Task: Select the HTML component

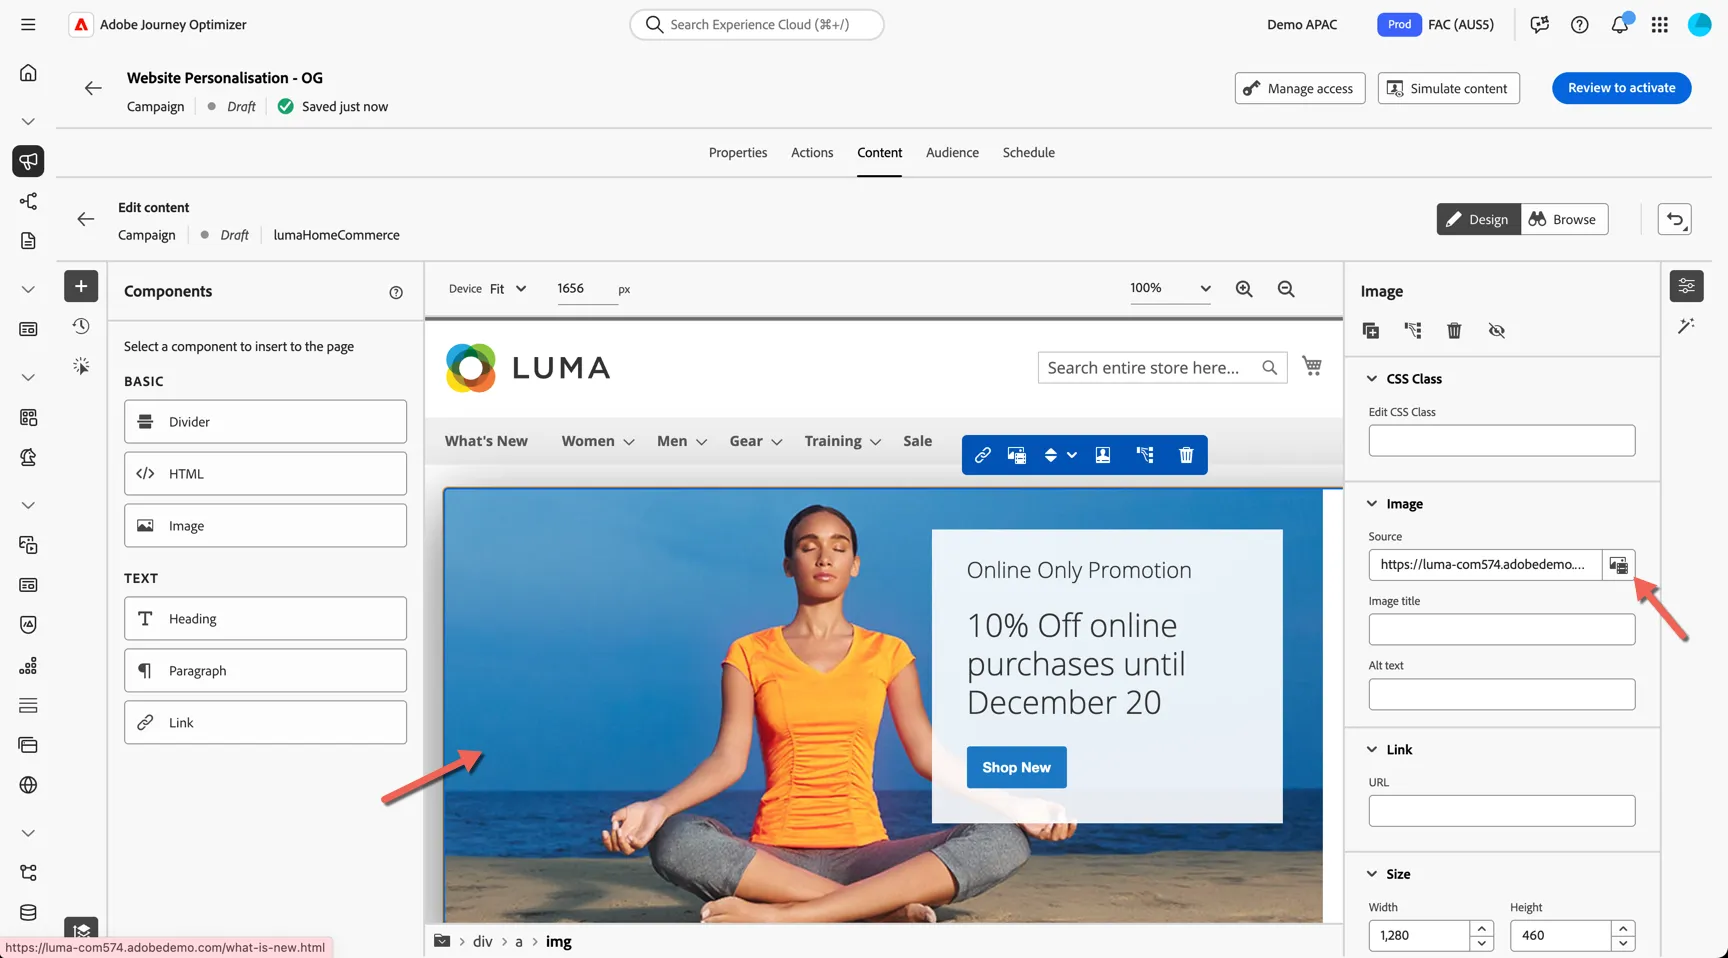Action: tap(265, 474)
